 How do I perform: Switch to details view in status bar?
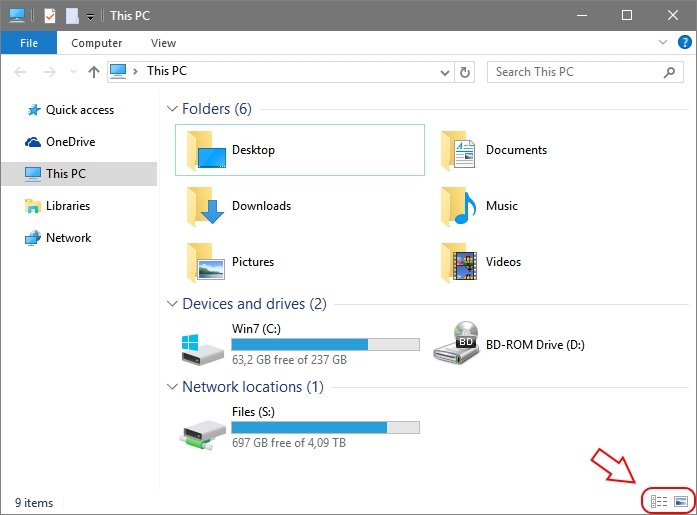click(659, 502)
